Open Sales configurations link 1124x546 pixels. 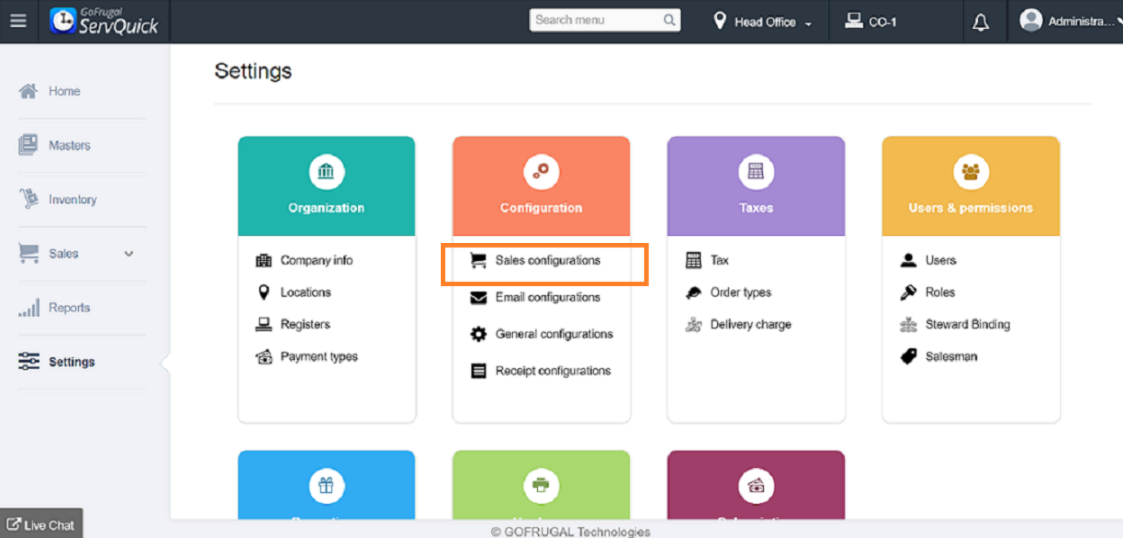point(547,261)
